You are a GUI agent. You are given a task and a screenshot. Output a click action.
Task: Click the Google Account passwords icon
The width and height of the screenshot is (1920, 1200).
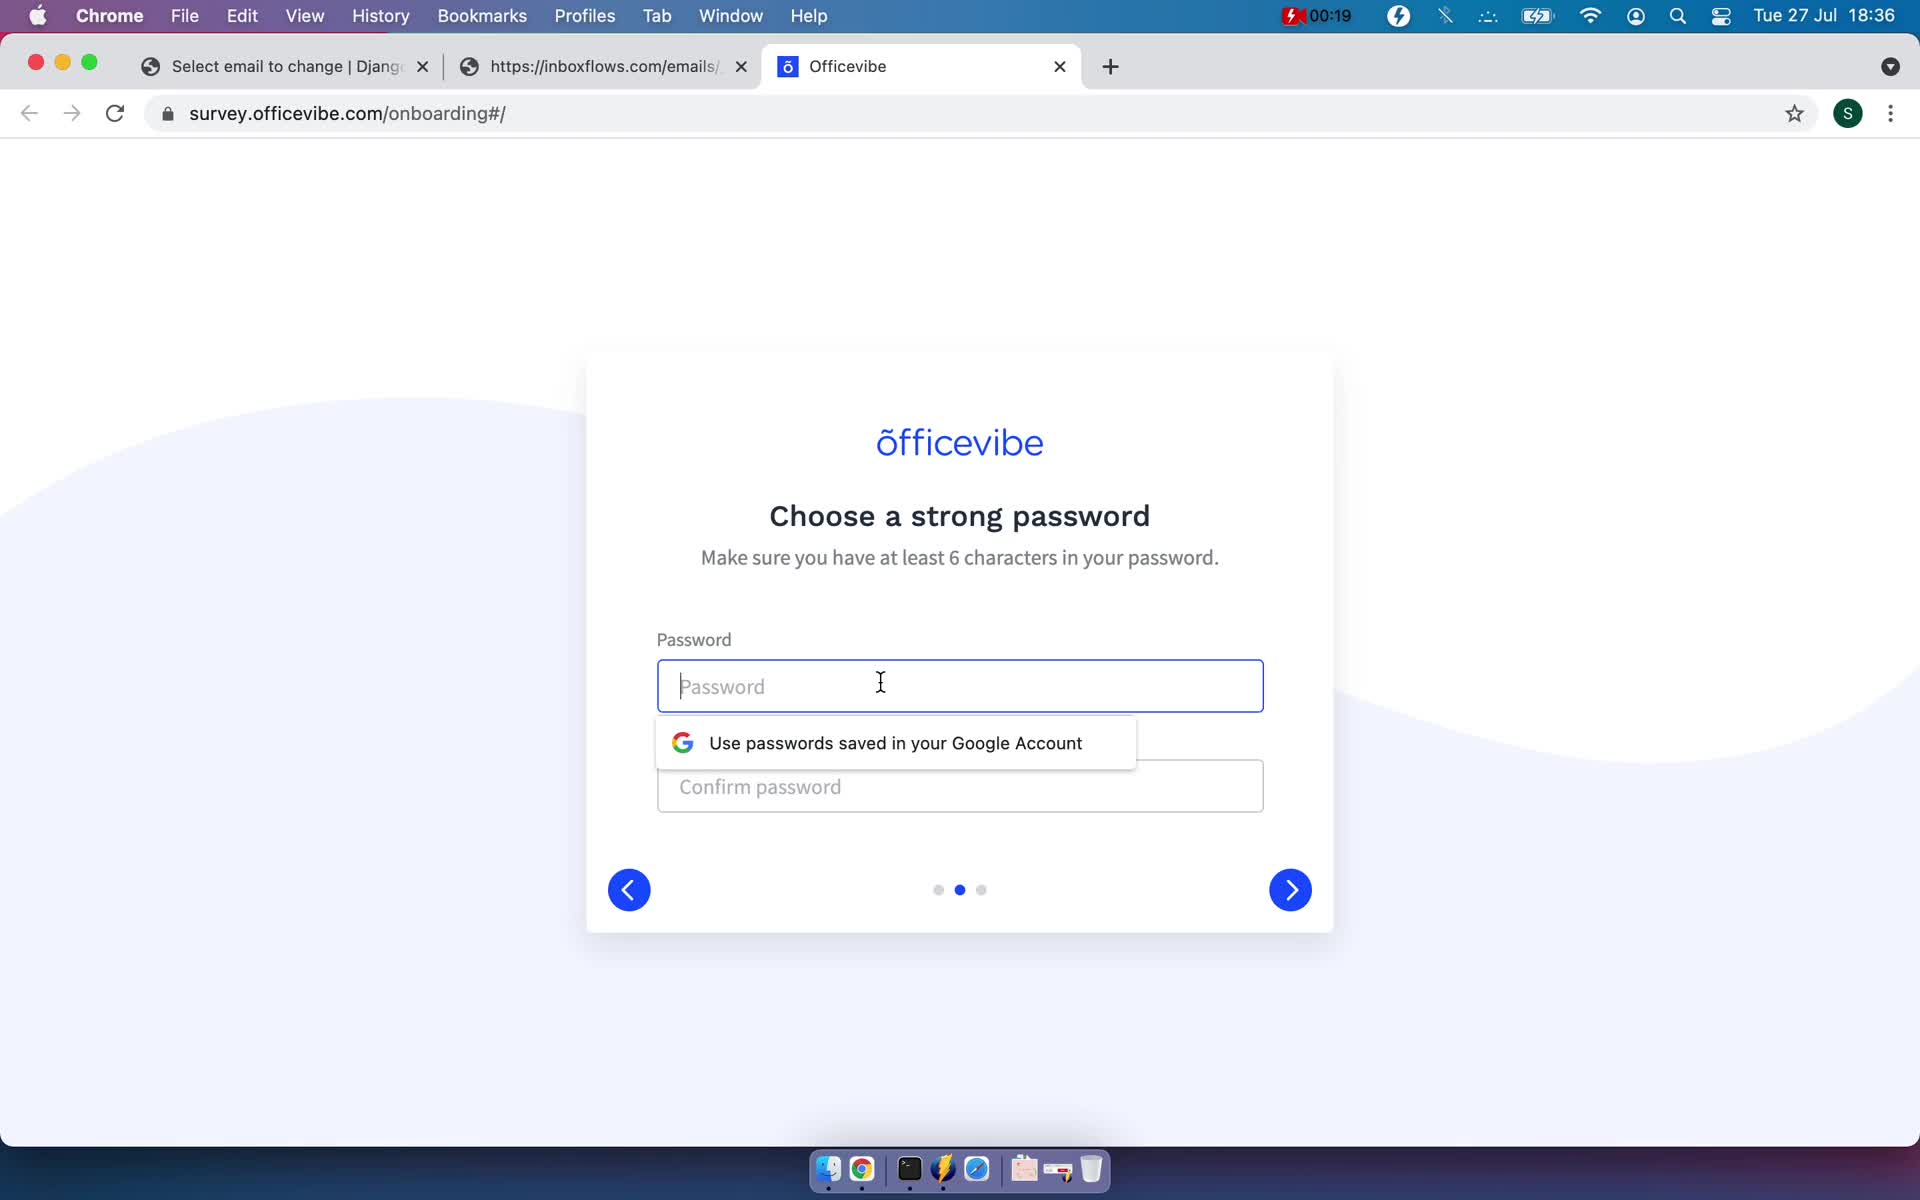(681, 742)
